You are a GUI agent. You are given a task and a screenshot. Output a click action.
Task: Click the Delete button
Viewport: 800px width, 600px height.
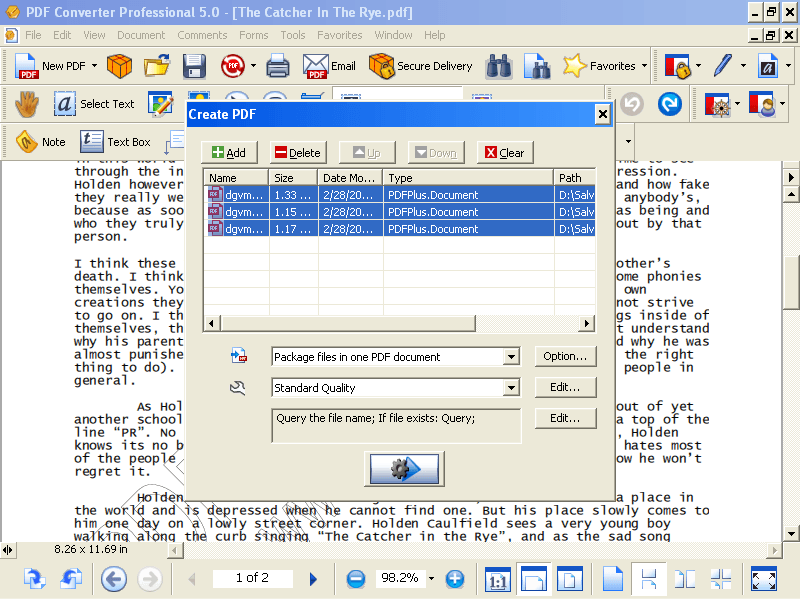(298, 153)
